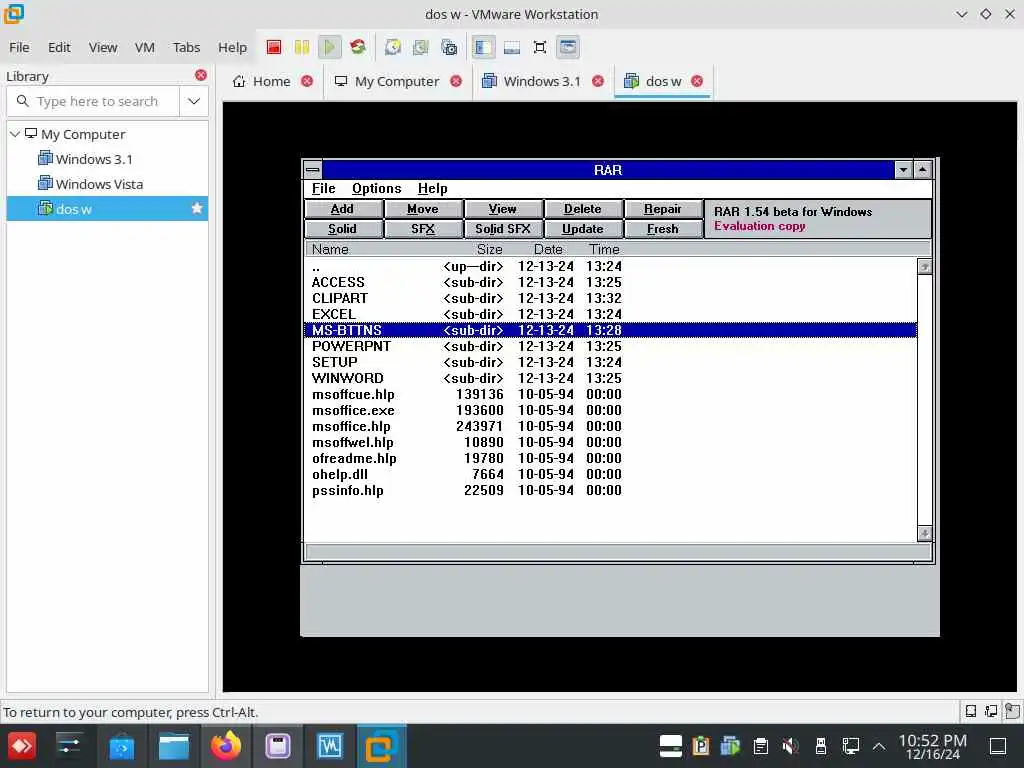Image resolution: width=1024 pixels, height=768 pixels.
Task: Select the EXCEL sub-dir row
Action: [x=611, y=314]
